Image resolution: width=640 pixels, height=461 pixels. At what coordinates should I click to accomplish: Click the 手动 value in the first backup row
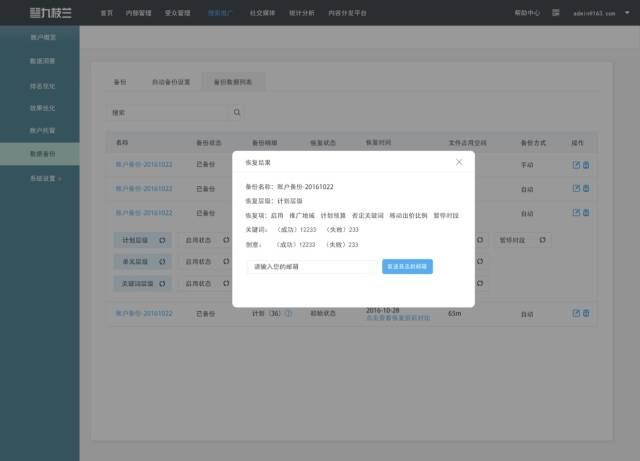(527, 165)
